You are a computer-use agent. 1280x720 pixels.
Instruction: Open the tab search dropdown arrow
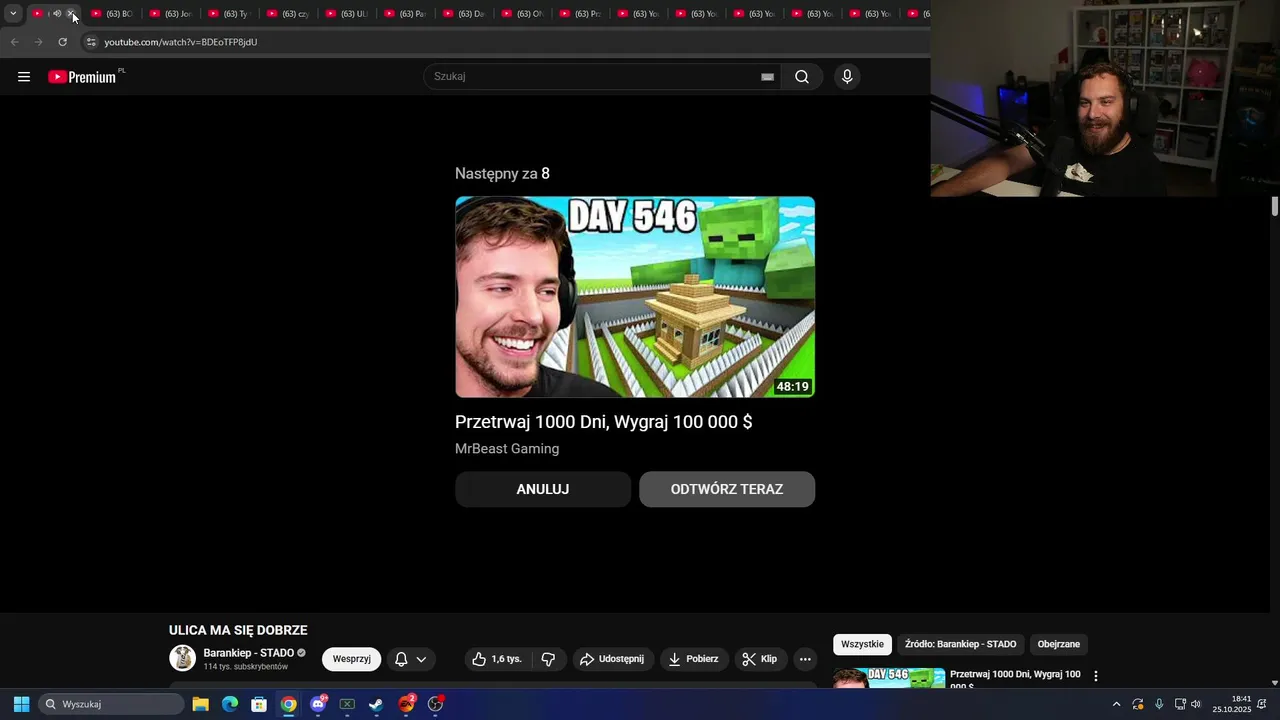pyautogui.click(x=13, y=14)
